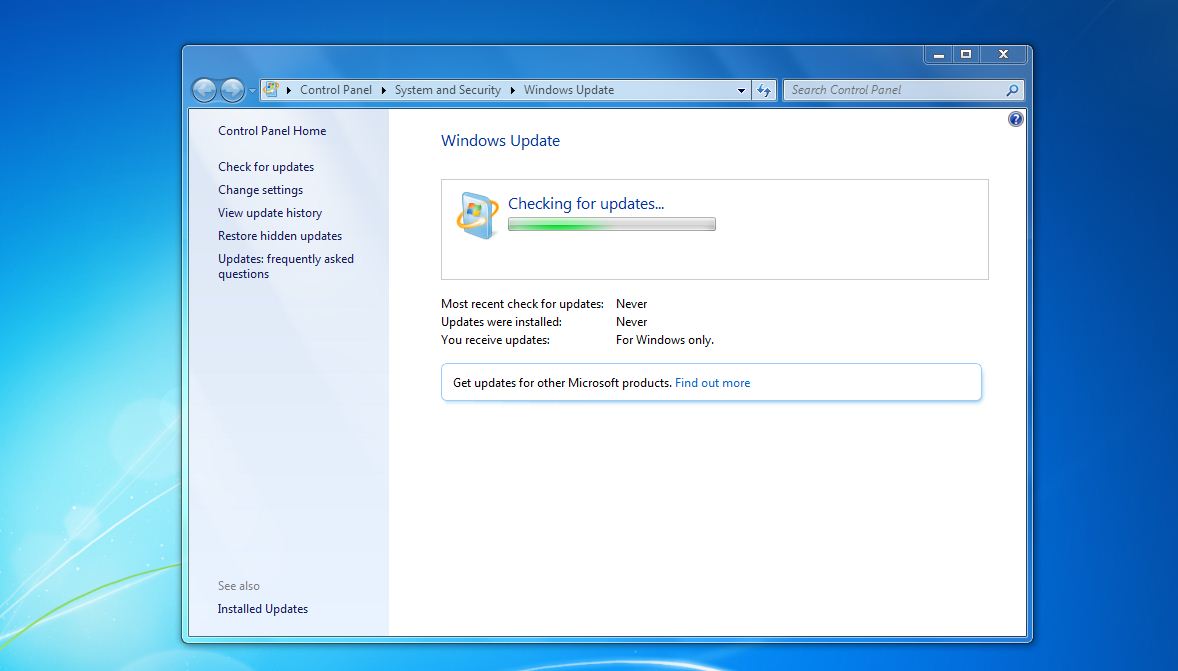Click the back navigation arrow
The width and height of the screenshot is (1178, 671).
pos(203,90)
